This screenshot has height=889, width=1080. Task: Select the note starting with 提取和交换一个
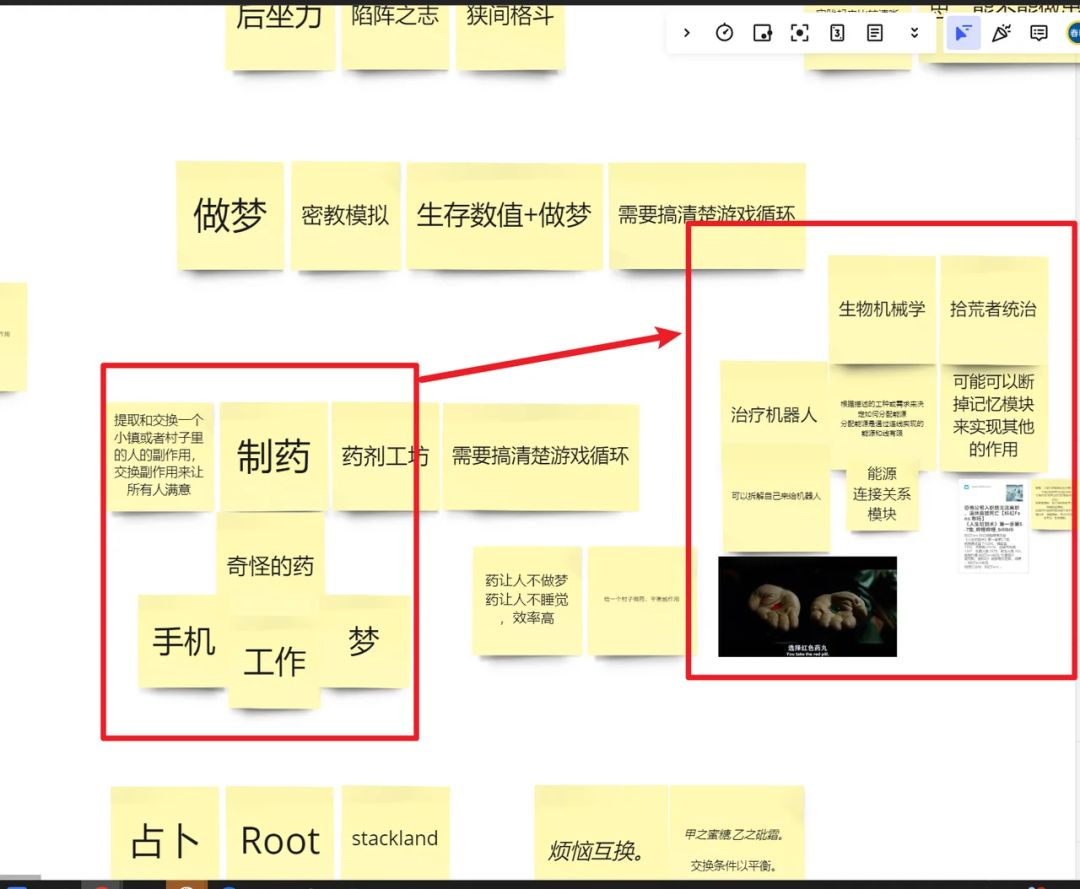[159, 456]
